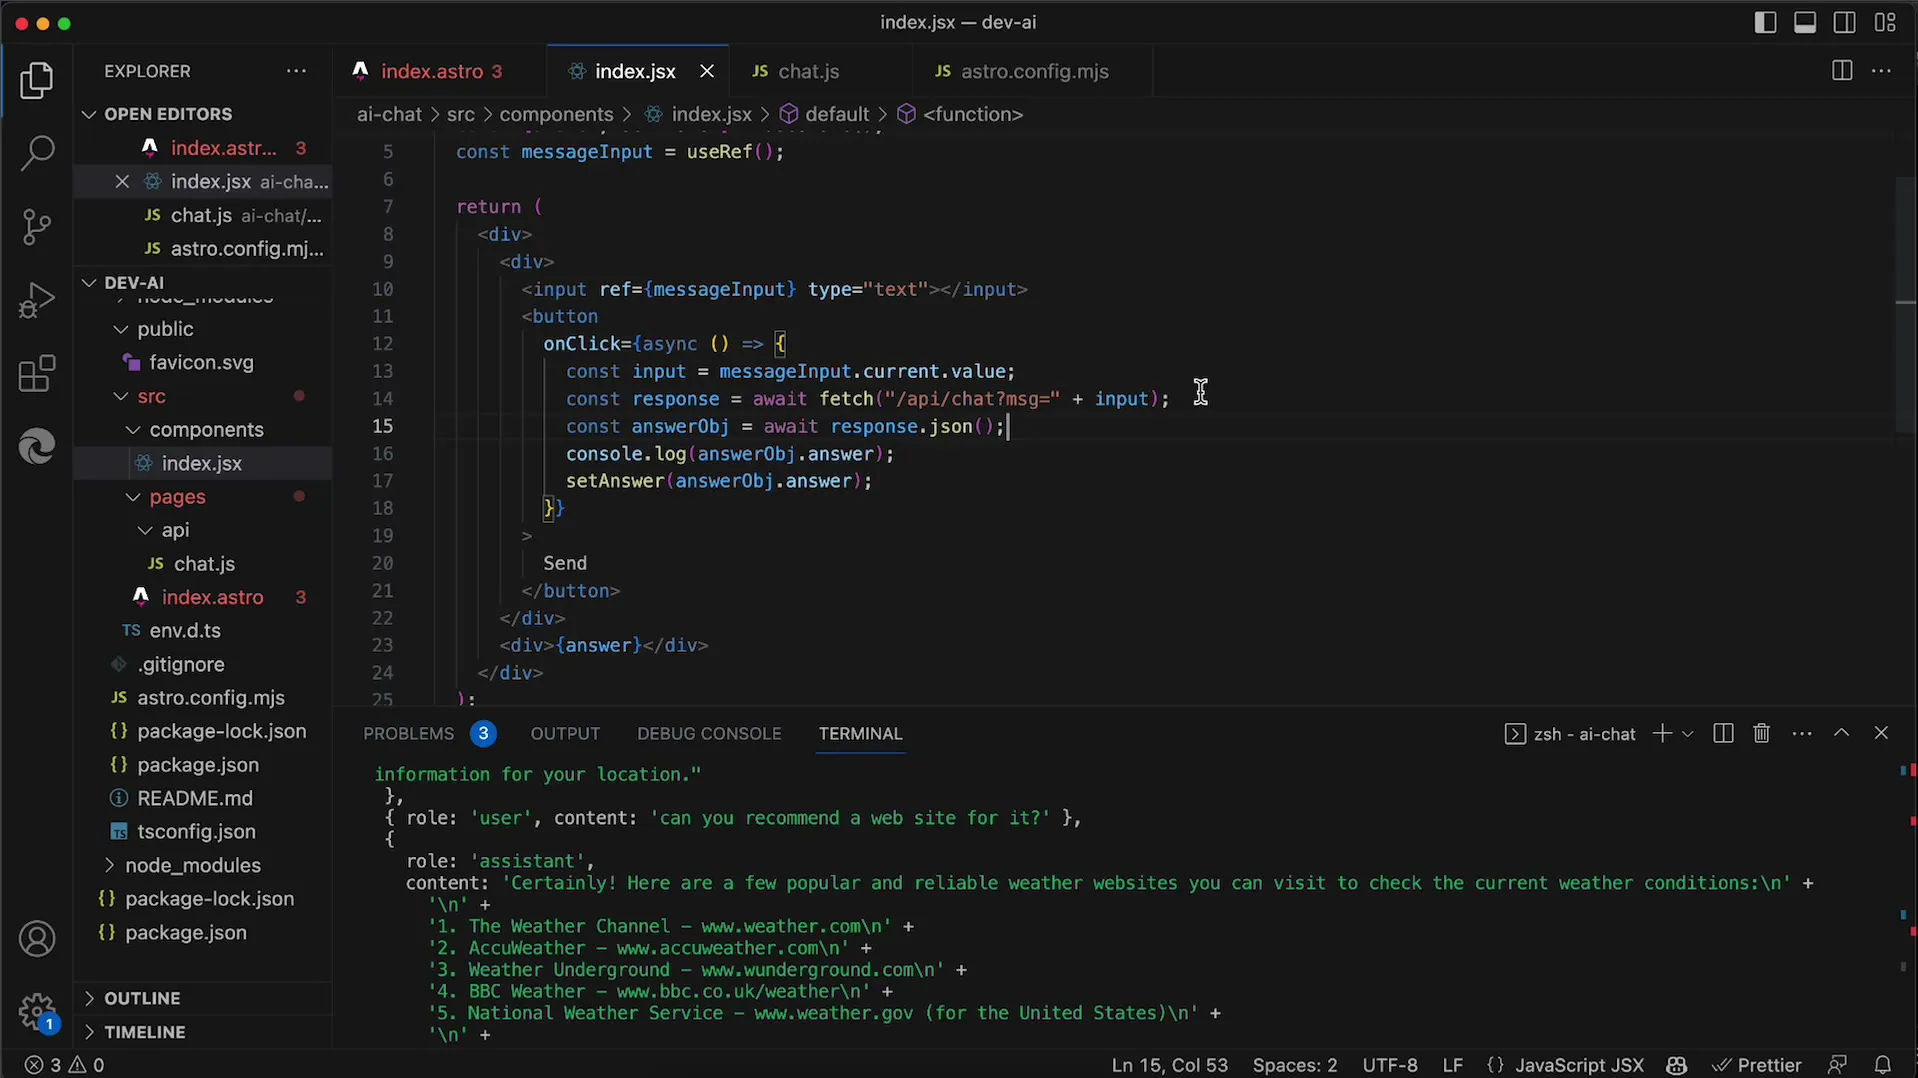Screen dimensions: 1918x1078
Task: Click UTF-8 encoding in status bar
Action: (1390, 1065)
